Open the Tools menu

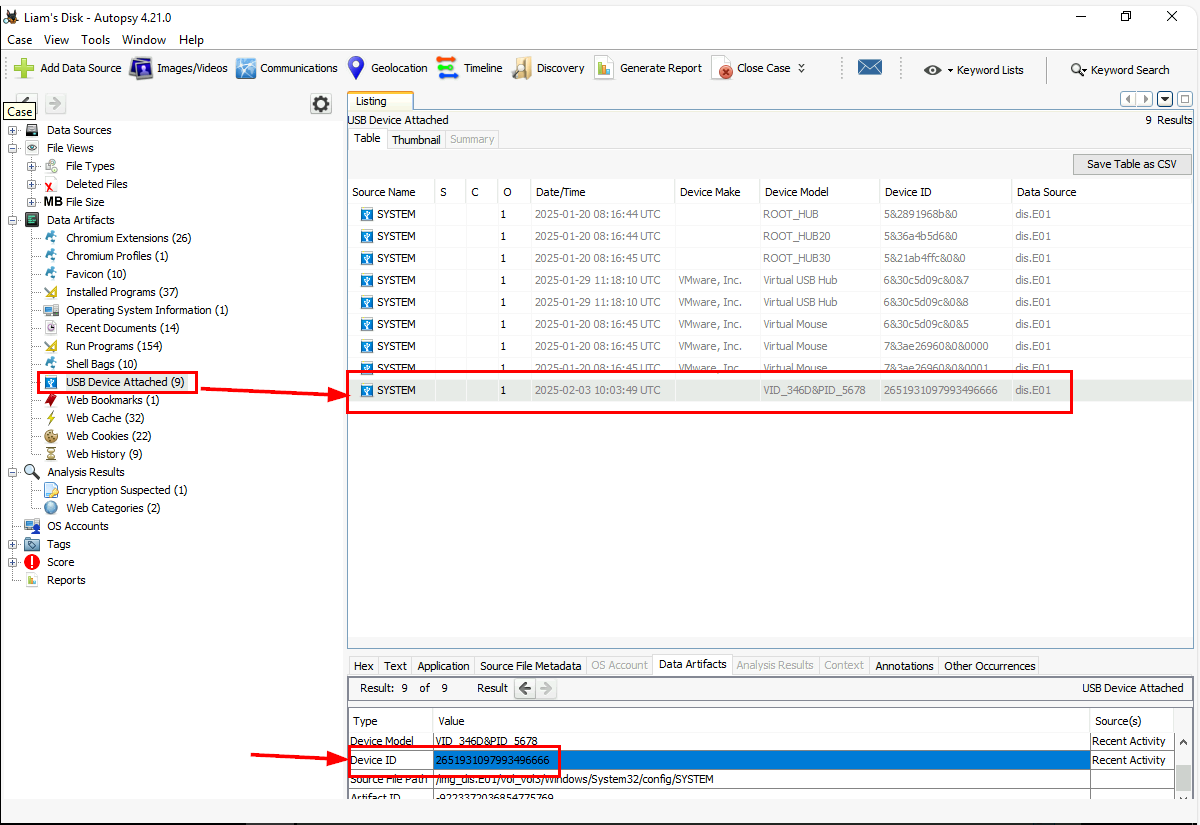pos(96,40)
